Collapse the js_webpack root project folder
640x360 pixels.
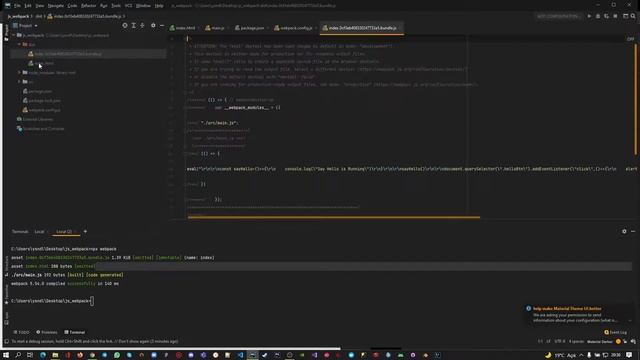14,35
